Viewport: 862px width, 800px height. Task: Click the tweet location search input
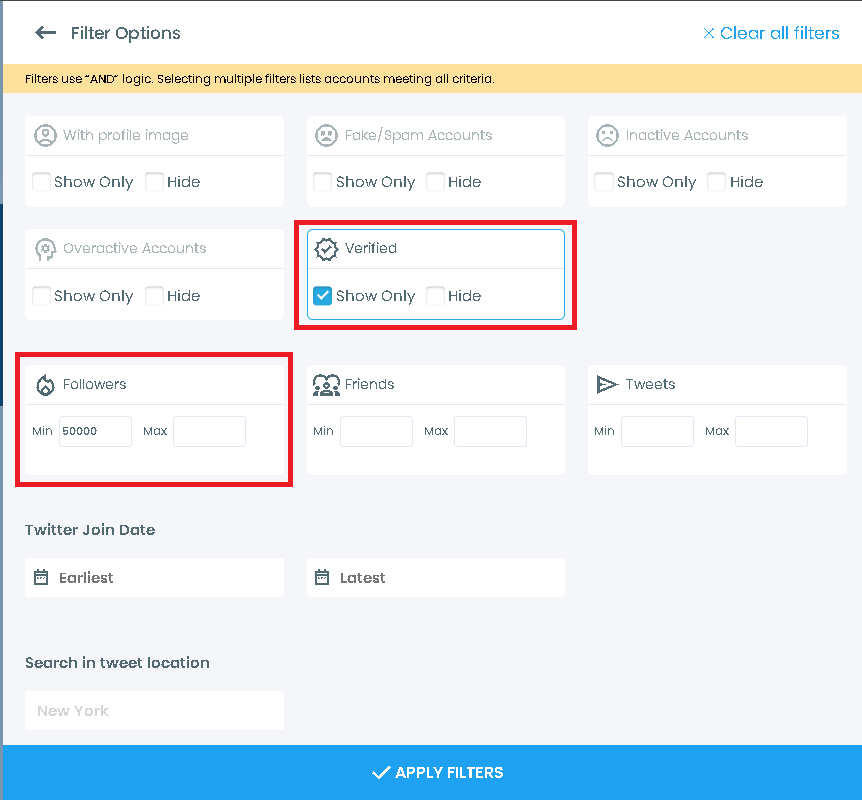tap(154, 710)
